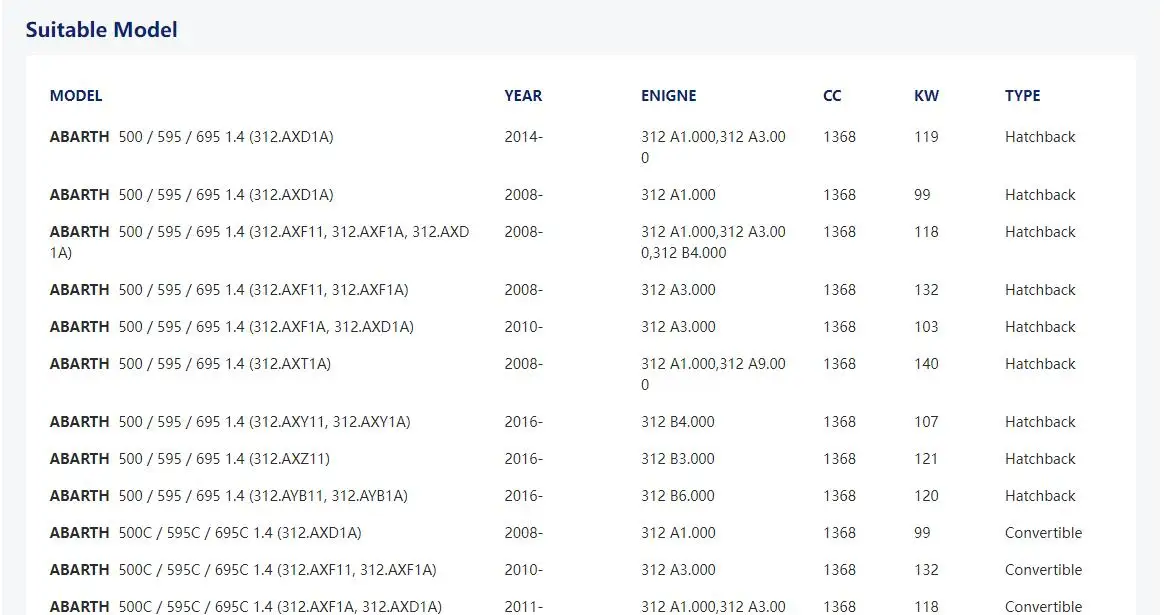1164x615 pixels.
Task: Select the model cell containing "(312.AXT1A)"
Action: pyautogui.click(x=191, y=364)
